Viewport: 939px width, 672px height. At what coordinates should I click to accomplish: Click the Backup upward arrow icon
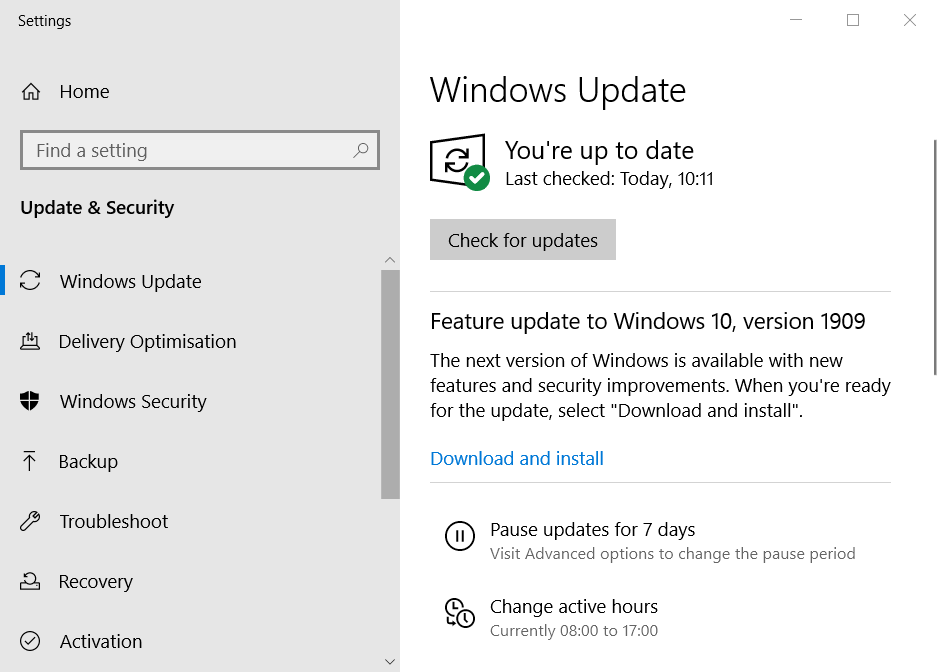coord(30,461)
